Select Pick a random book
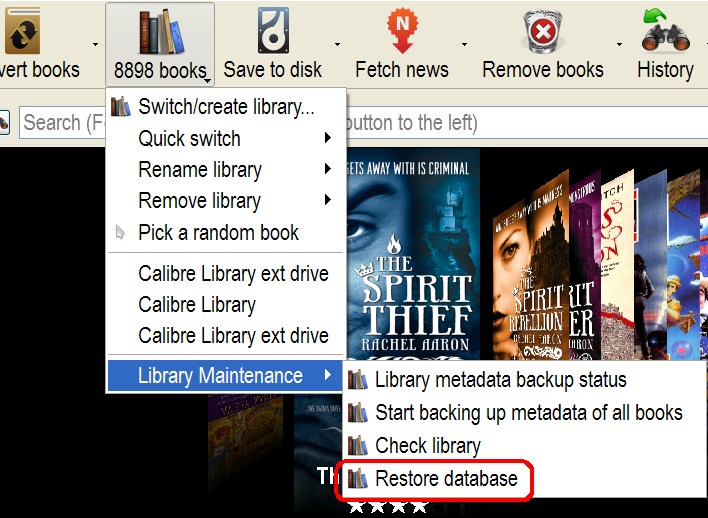Image resolution: width=708 pixels, height=518 pixels. pos(226,232)
